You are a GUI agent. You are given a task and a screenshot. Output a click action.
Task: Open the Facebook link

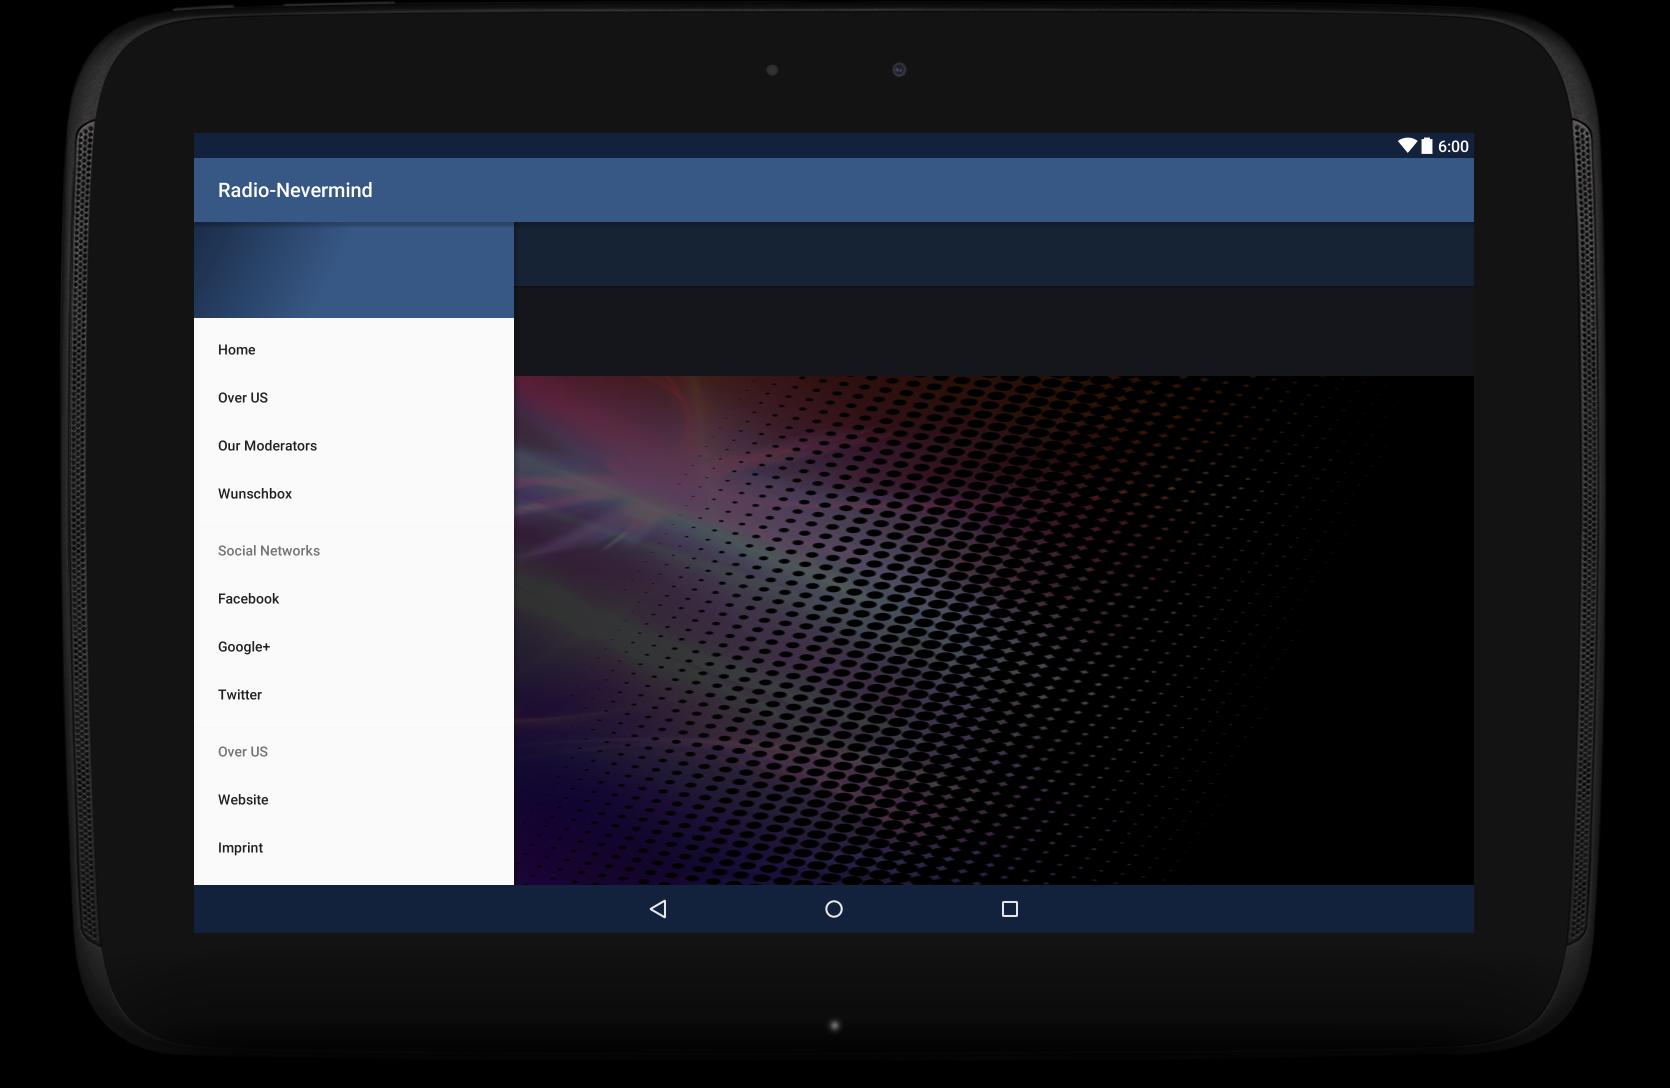[x=354, y=599]
